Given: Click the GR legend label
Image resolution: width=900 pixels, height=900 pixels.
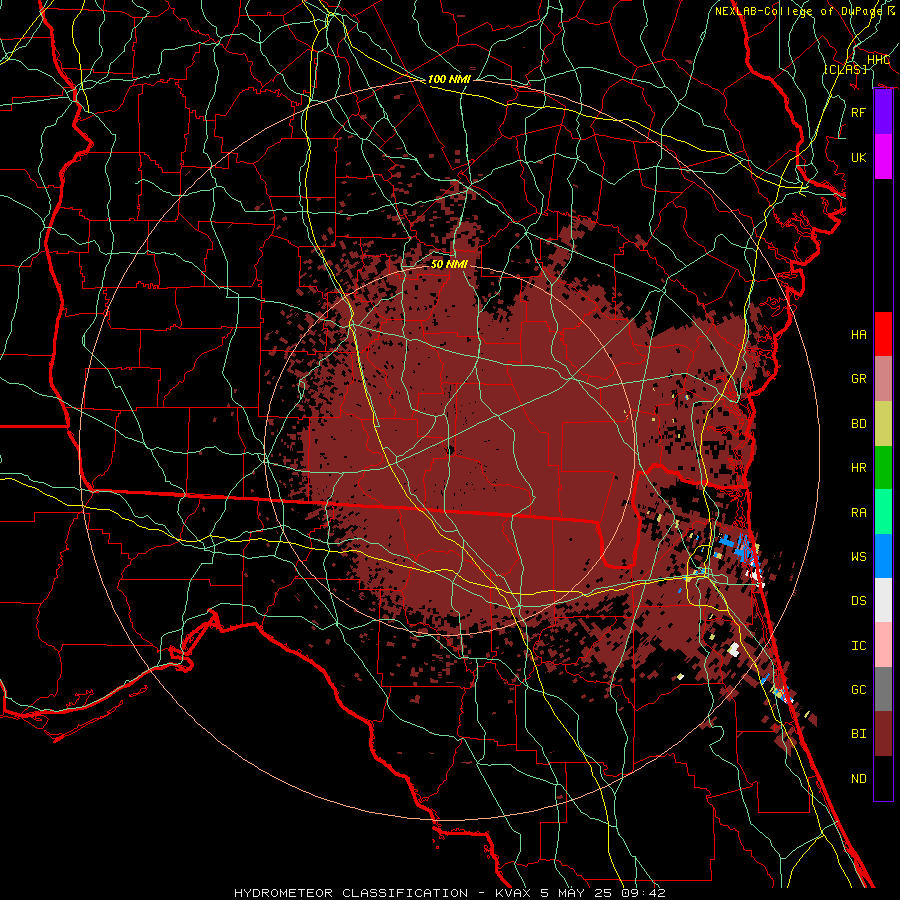Looking at the screenshot, I should pos(859,379).
